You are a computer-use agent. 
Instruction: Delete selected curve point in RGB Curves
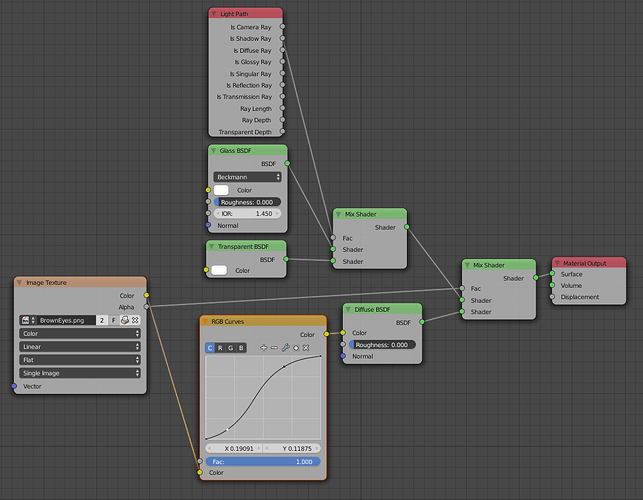(x=306, y=348)
